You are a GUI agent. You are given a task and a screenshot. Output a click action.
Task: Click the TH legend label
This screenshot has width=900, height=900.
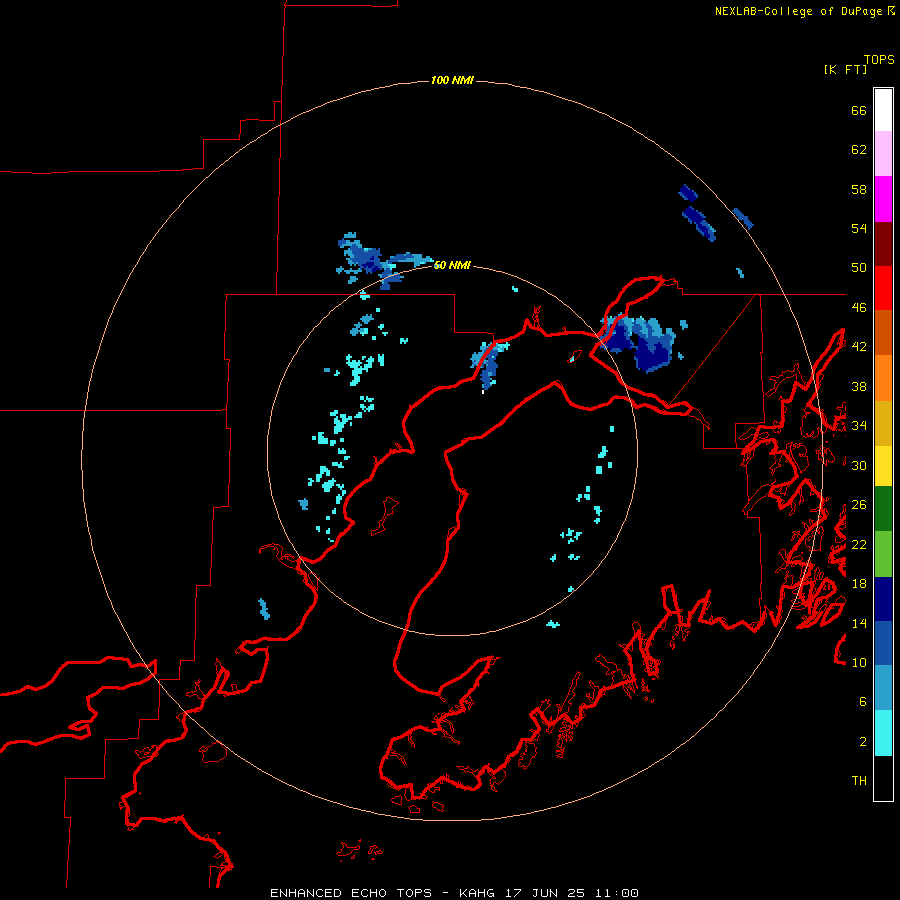coord(859,781)
